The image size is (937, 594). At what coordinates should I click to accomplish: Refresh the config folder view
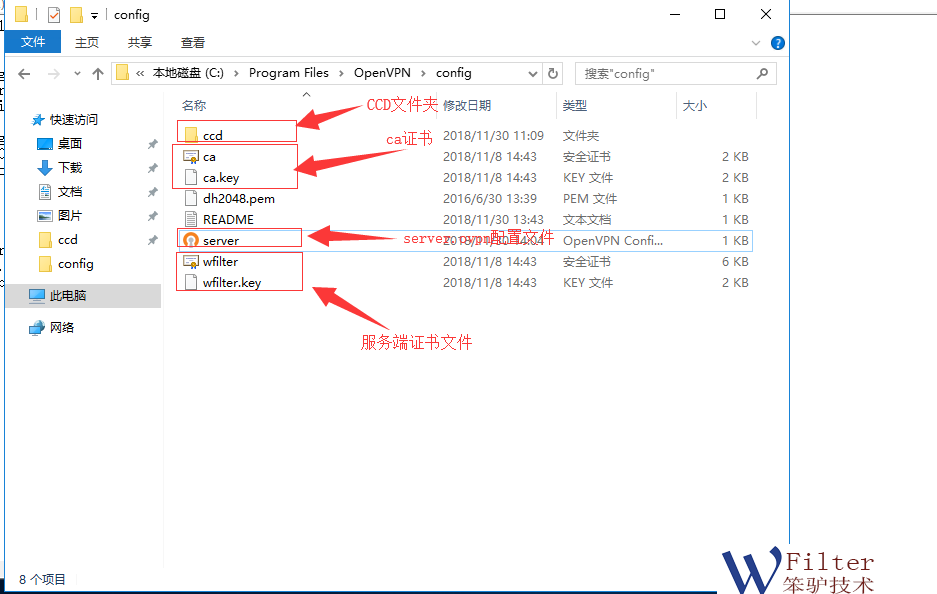coord(554,73)
